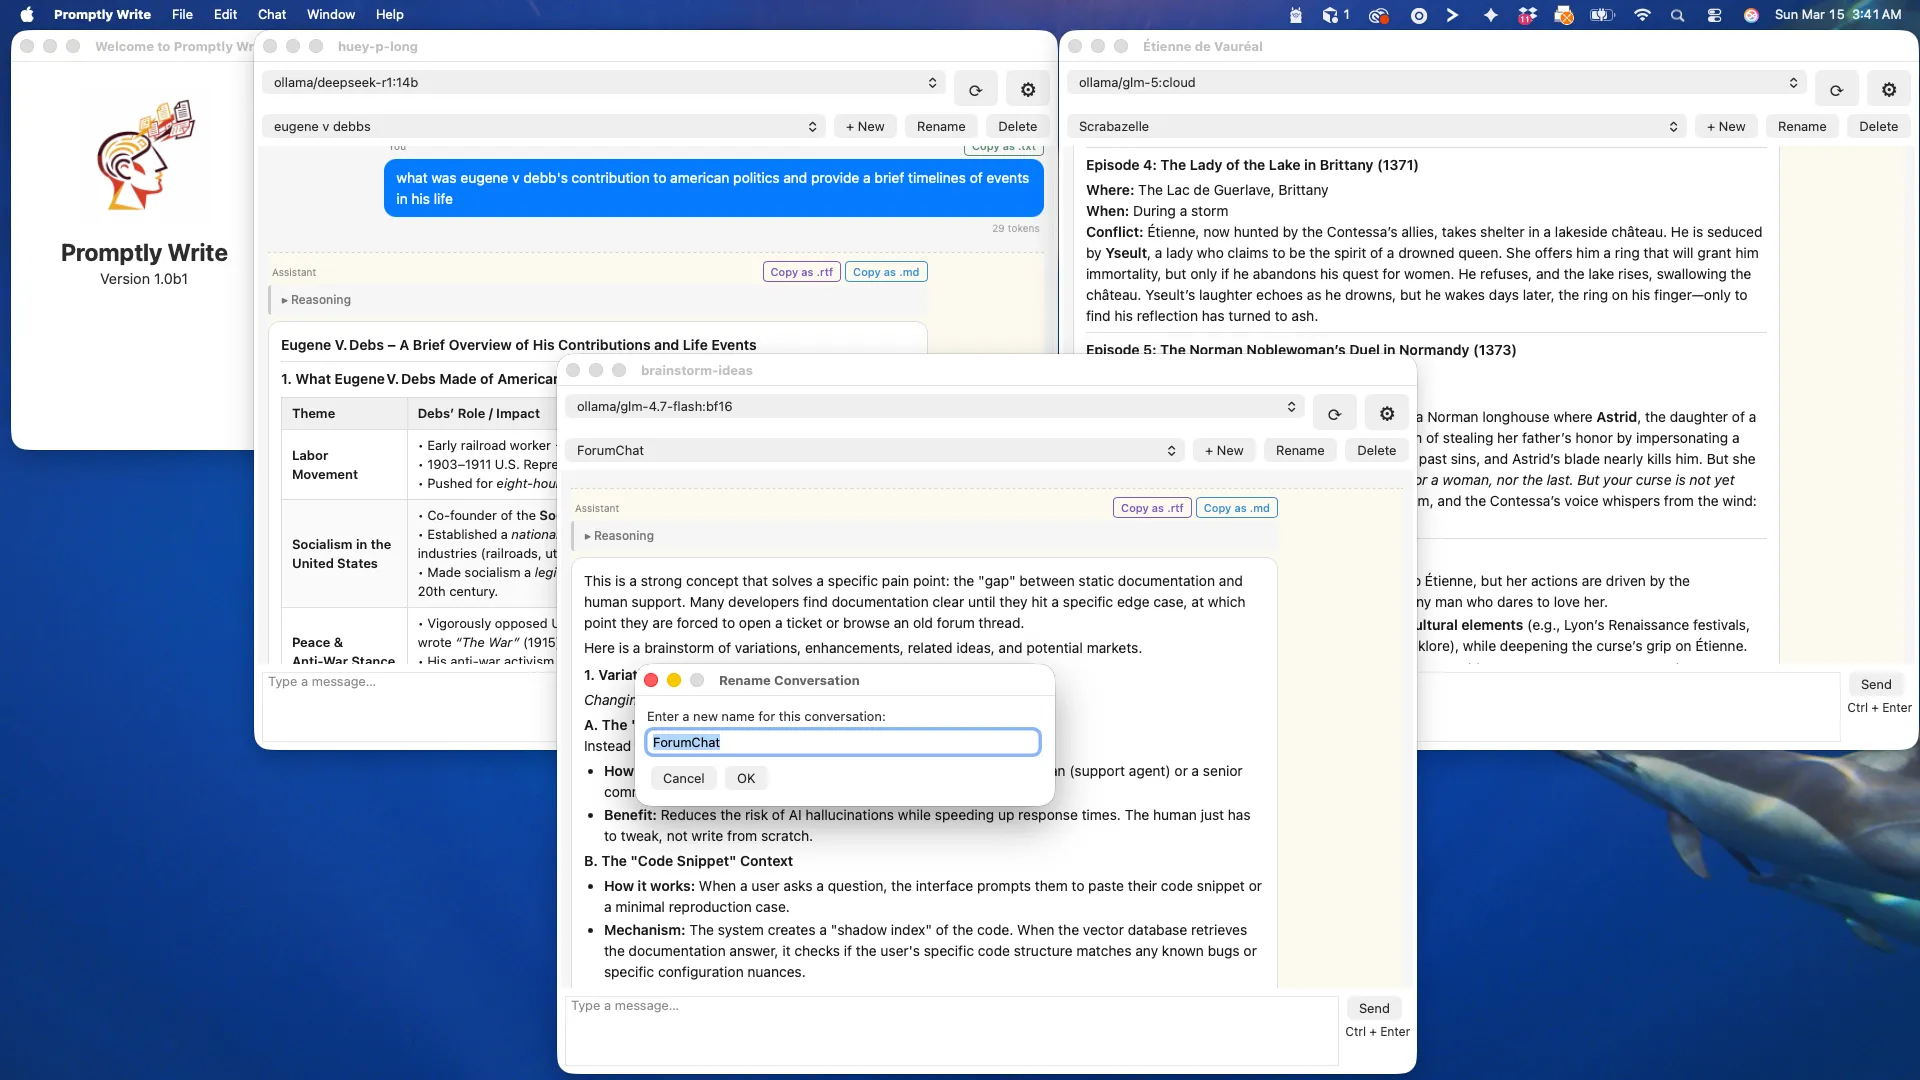Open Spotlight search from the menu bar
Image resolution: width=1920 pixels, height=1080 pixels.
[x=1677, y=15]
